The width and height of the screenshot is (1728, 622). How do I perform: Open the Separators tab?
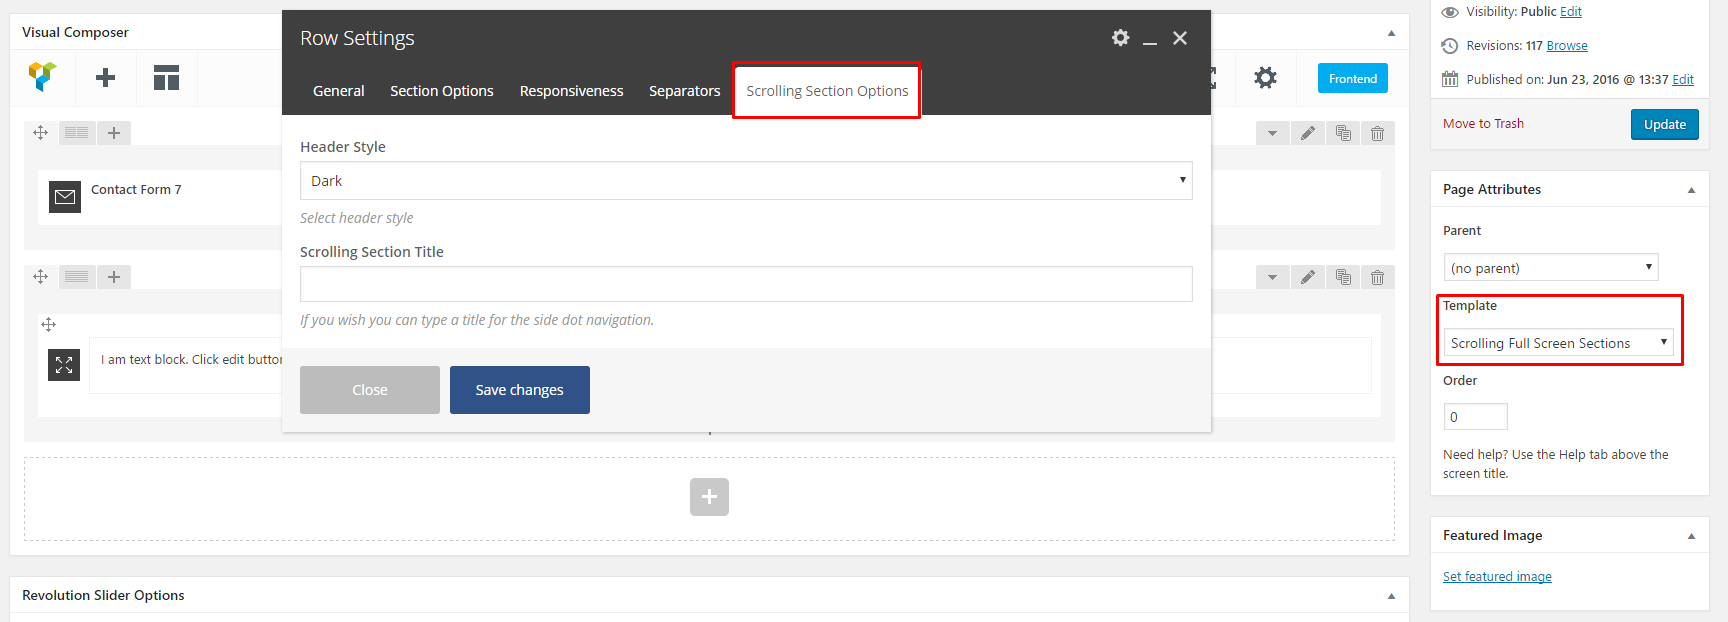(x=684, y=91)
